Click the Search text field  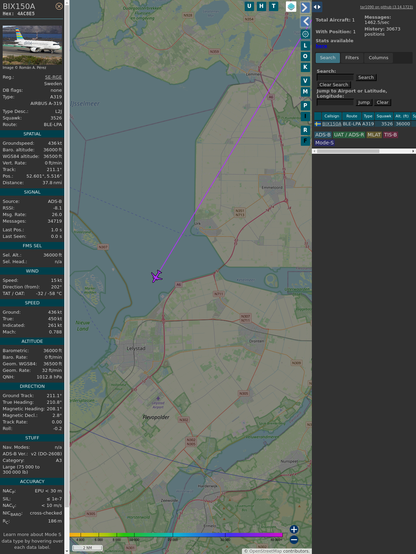[335, 77]
